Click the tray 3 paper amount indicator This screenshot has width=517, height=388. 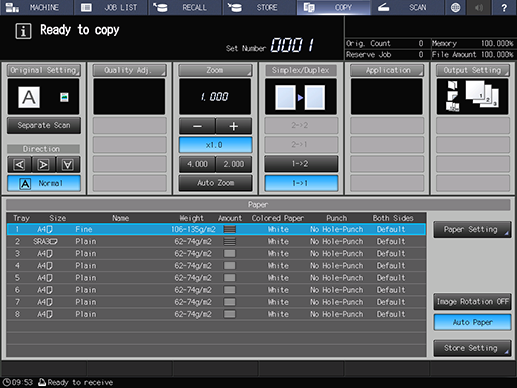tap(230, 254)
